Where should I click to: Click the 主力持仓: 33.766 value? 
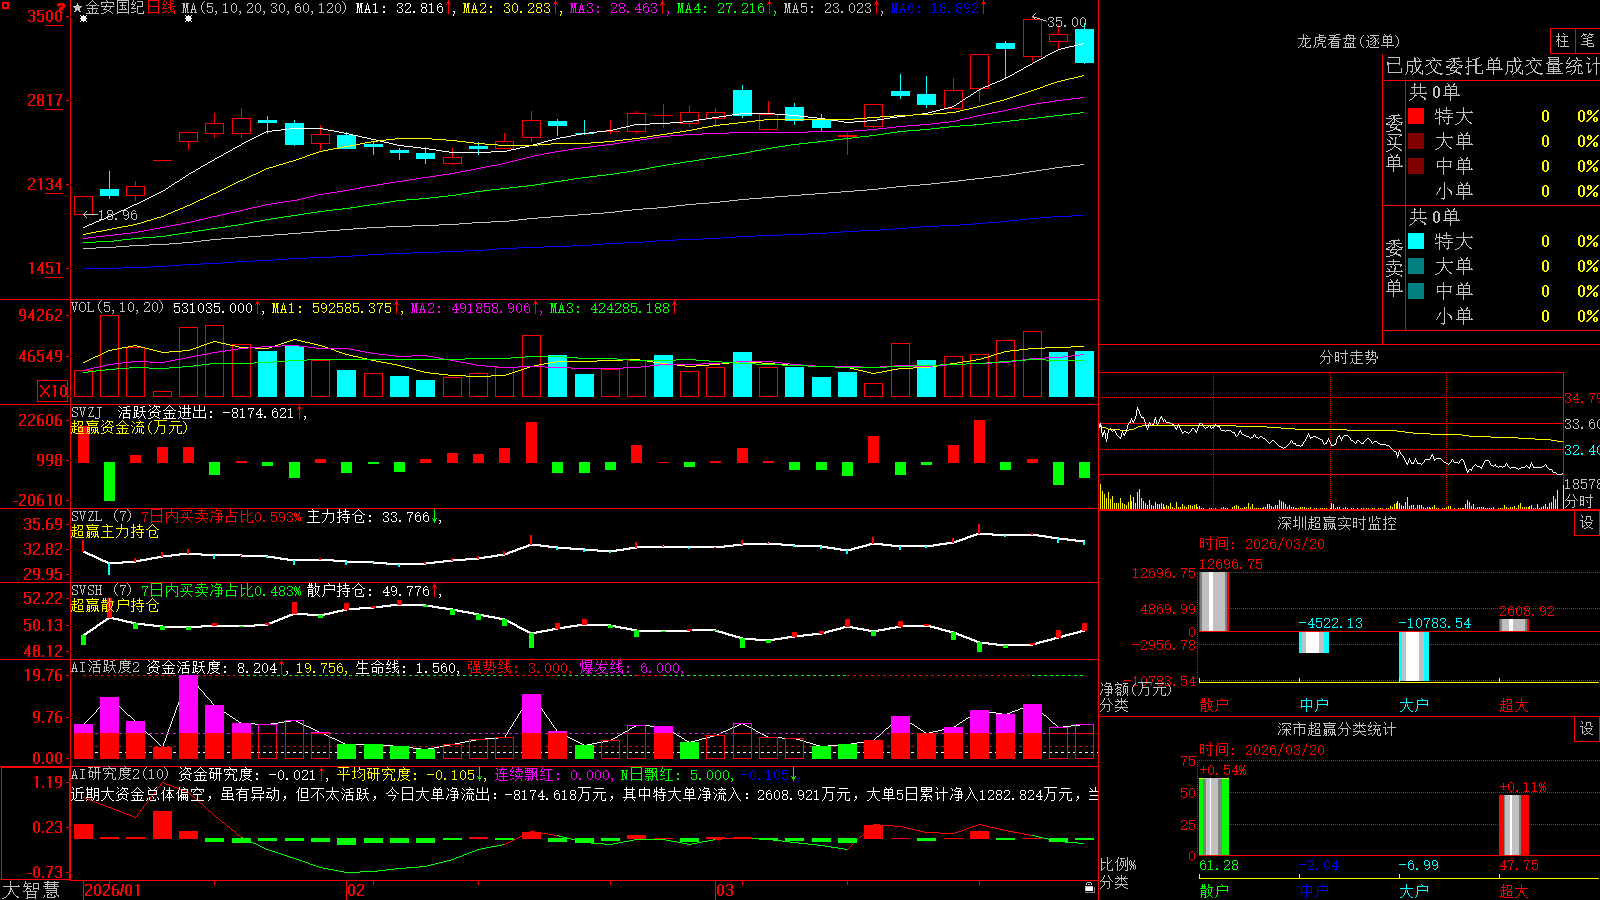tap(368, 517)
